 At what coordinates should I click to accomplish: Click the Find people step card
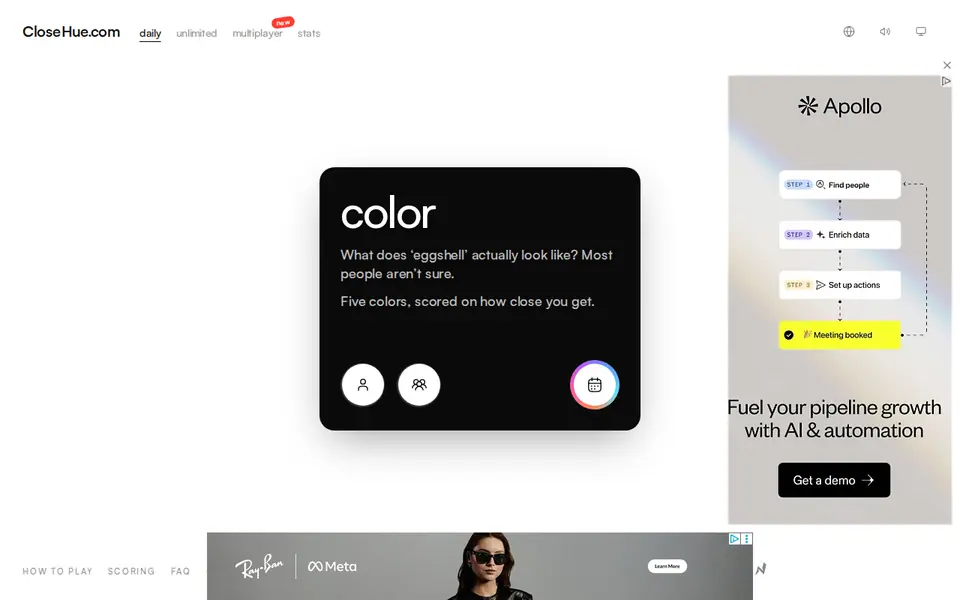click(839, 184)
